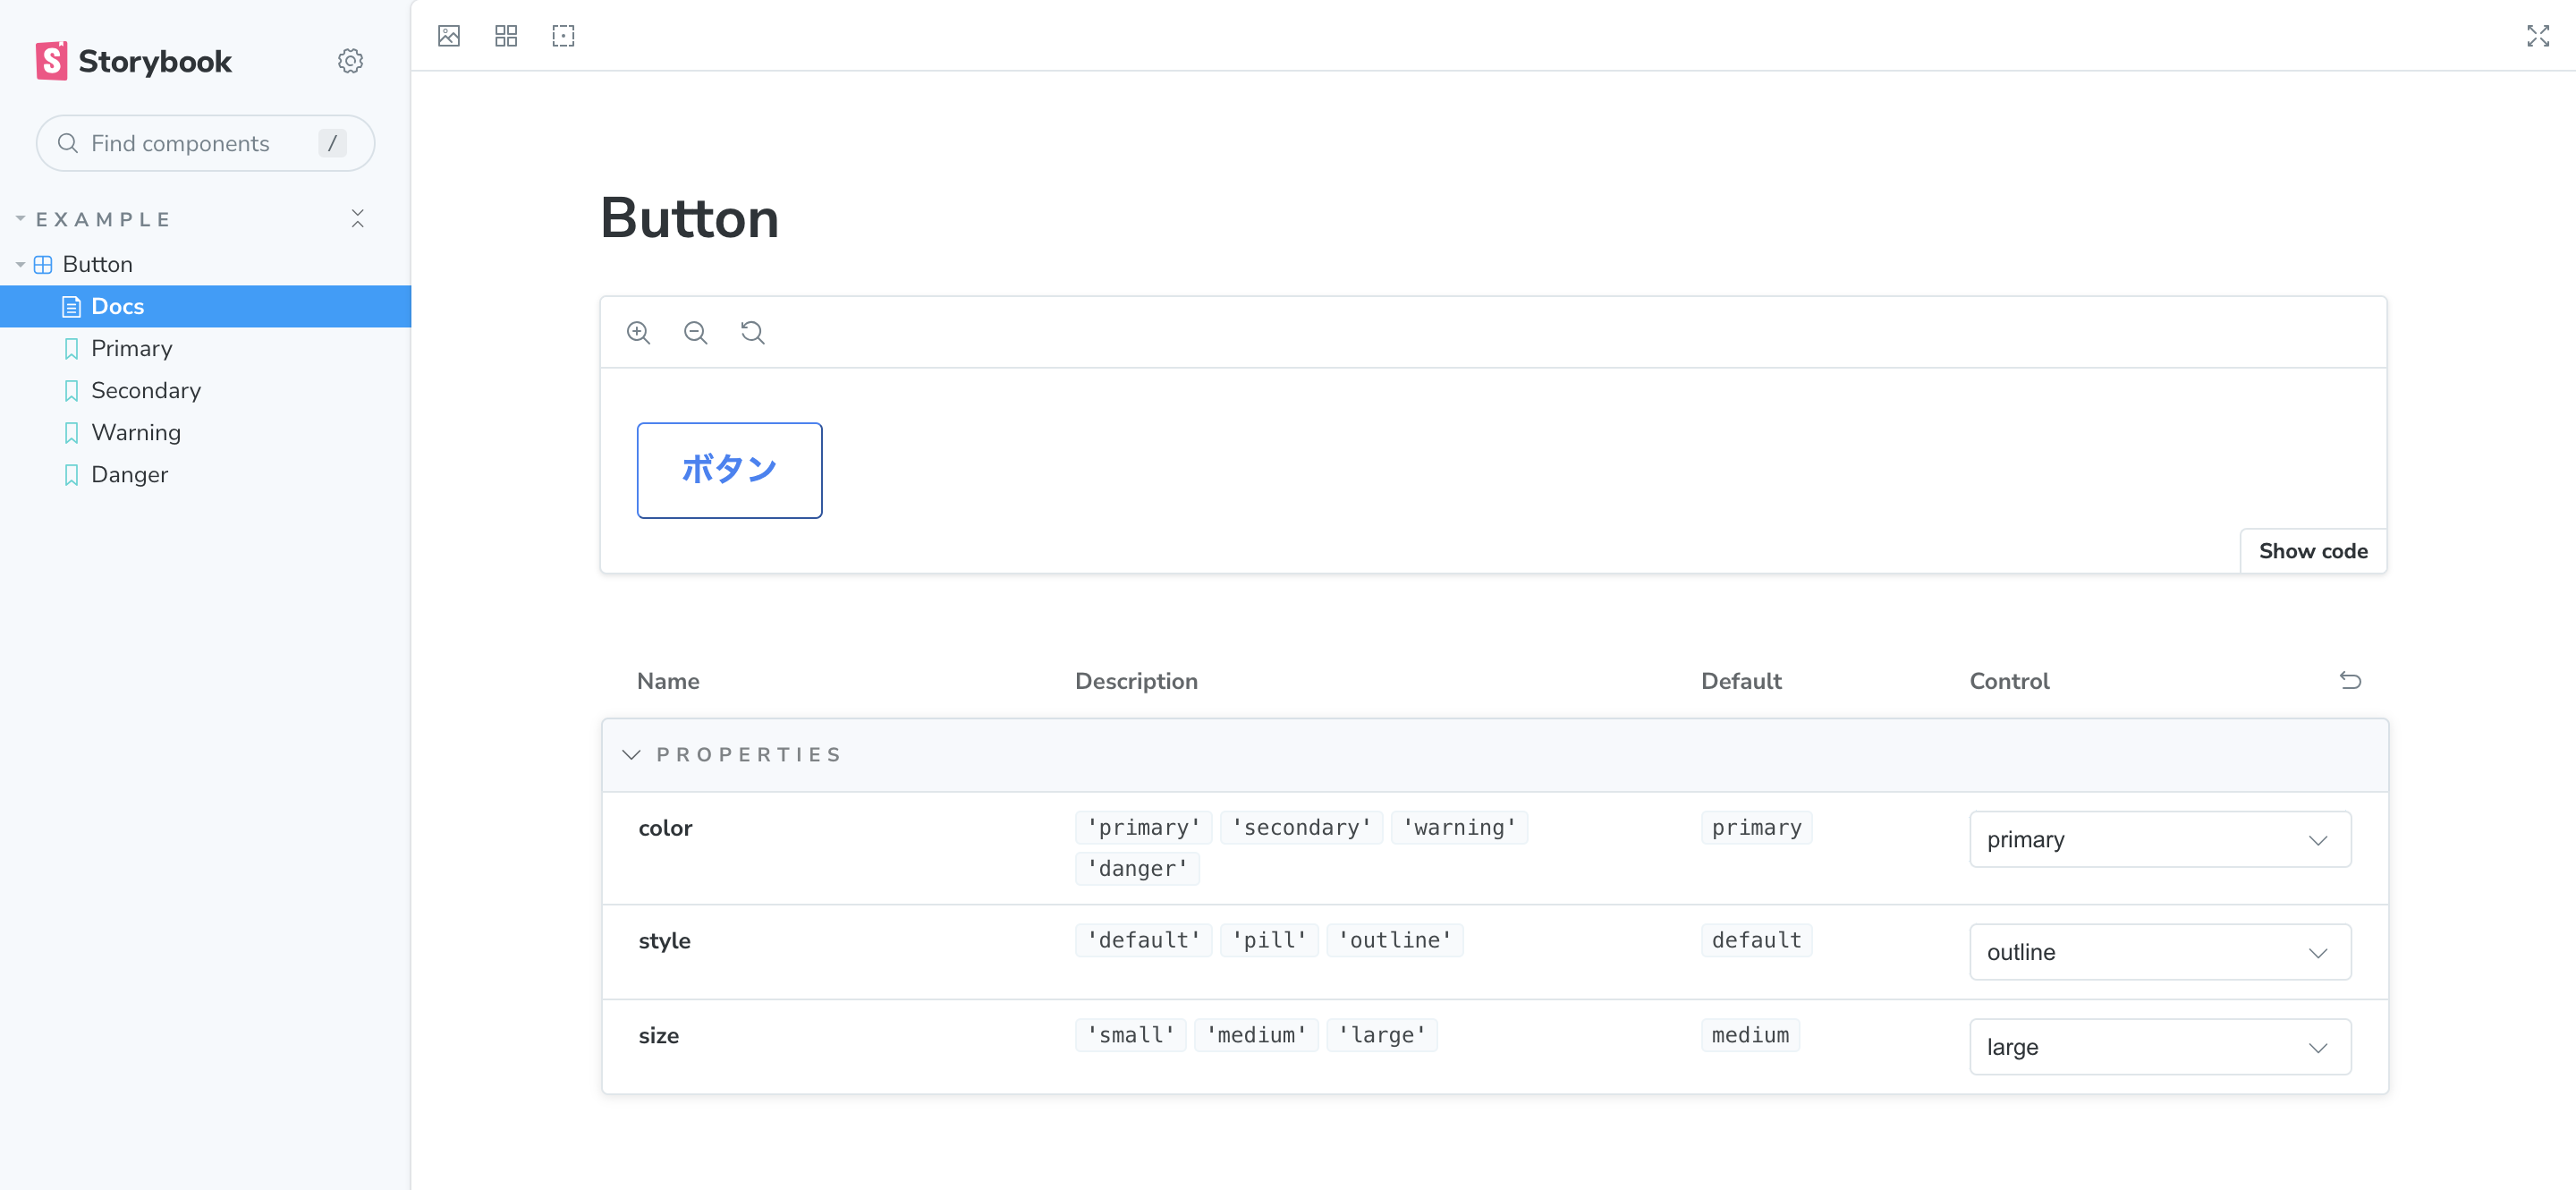Viewport: 2576px width, 1190px height.
Task: Reset controls with the undo arrow icon
Action: click(x=2350, y=681)
